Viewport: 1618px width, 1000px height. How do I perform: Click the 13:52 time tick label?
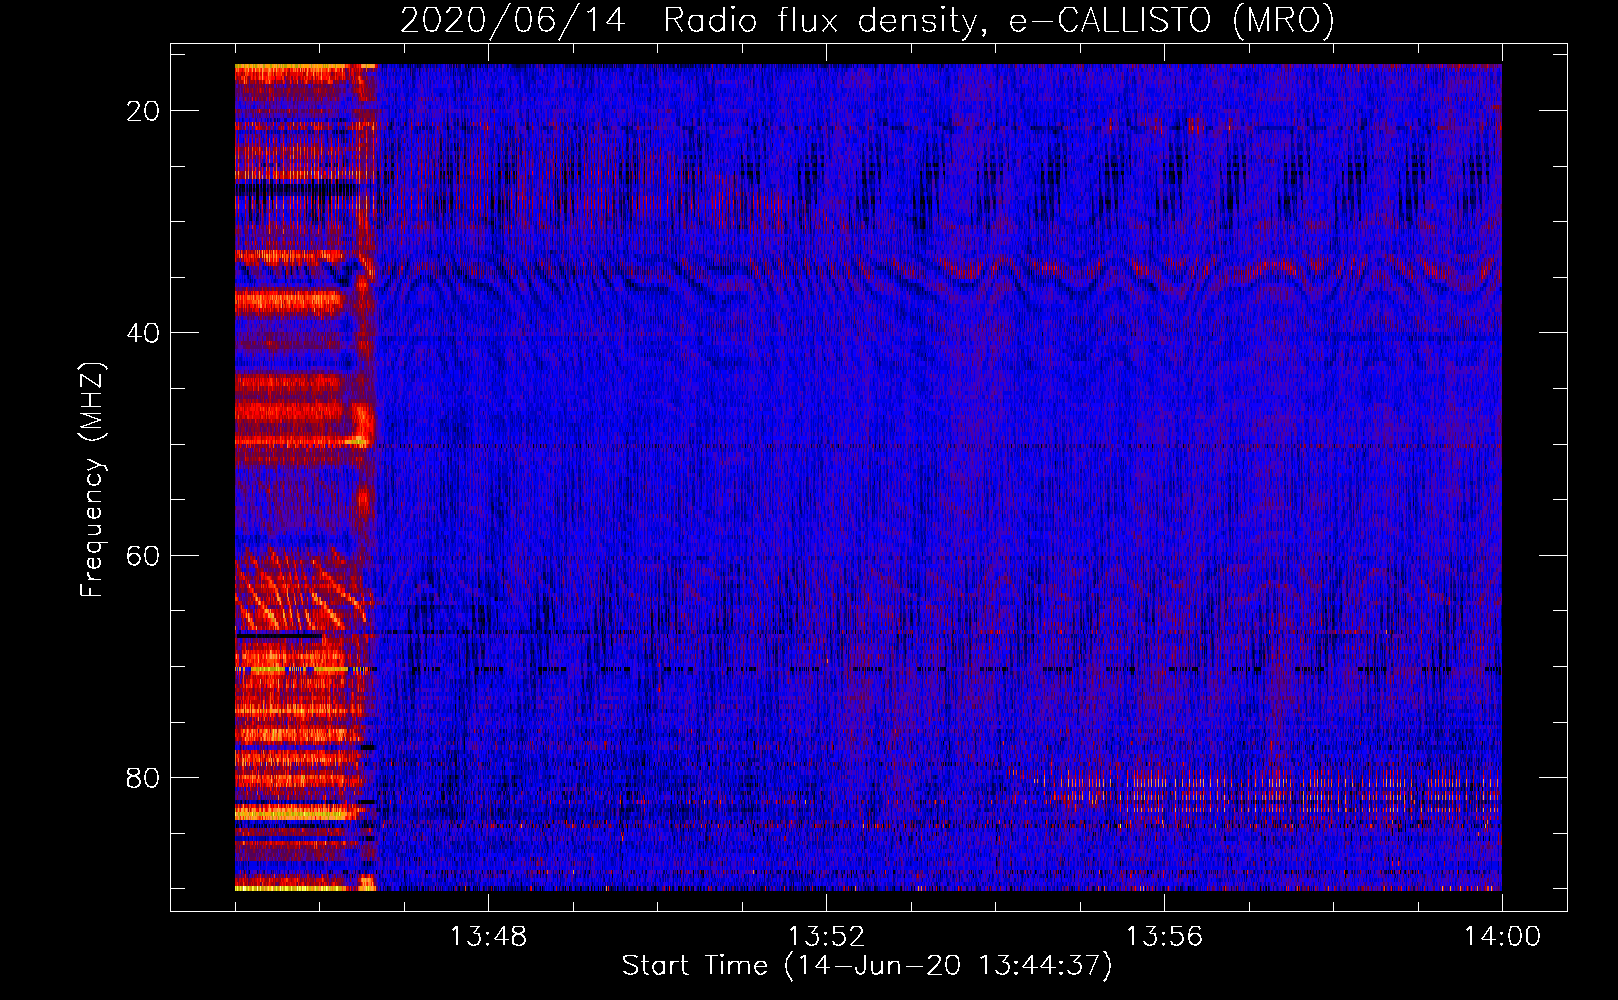click(826, 937)
